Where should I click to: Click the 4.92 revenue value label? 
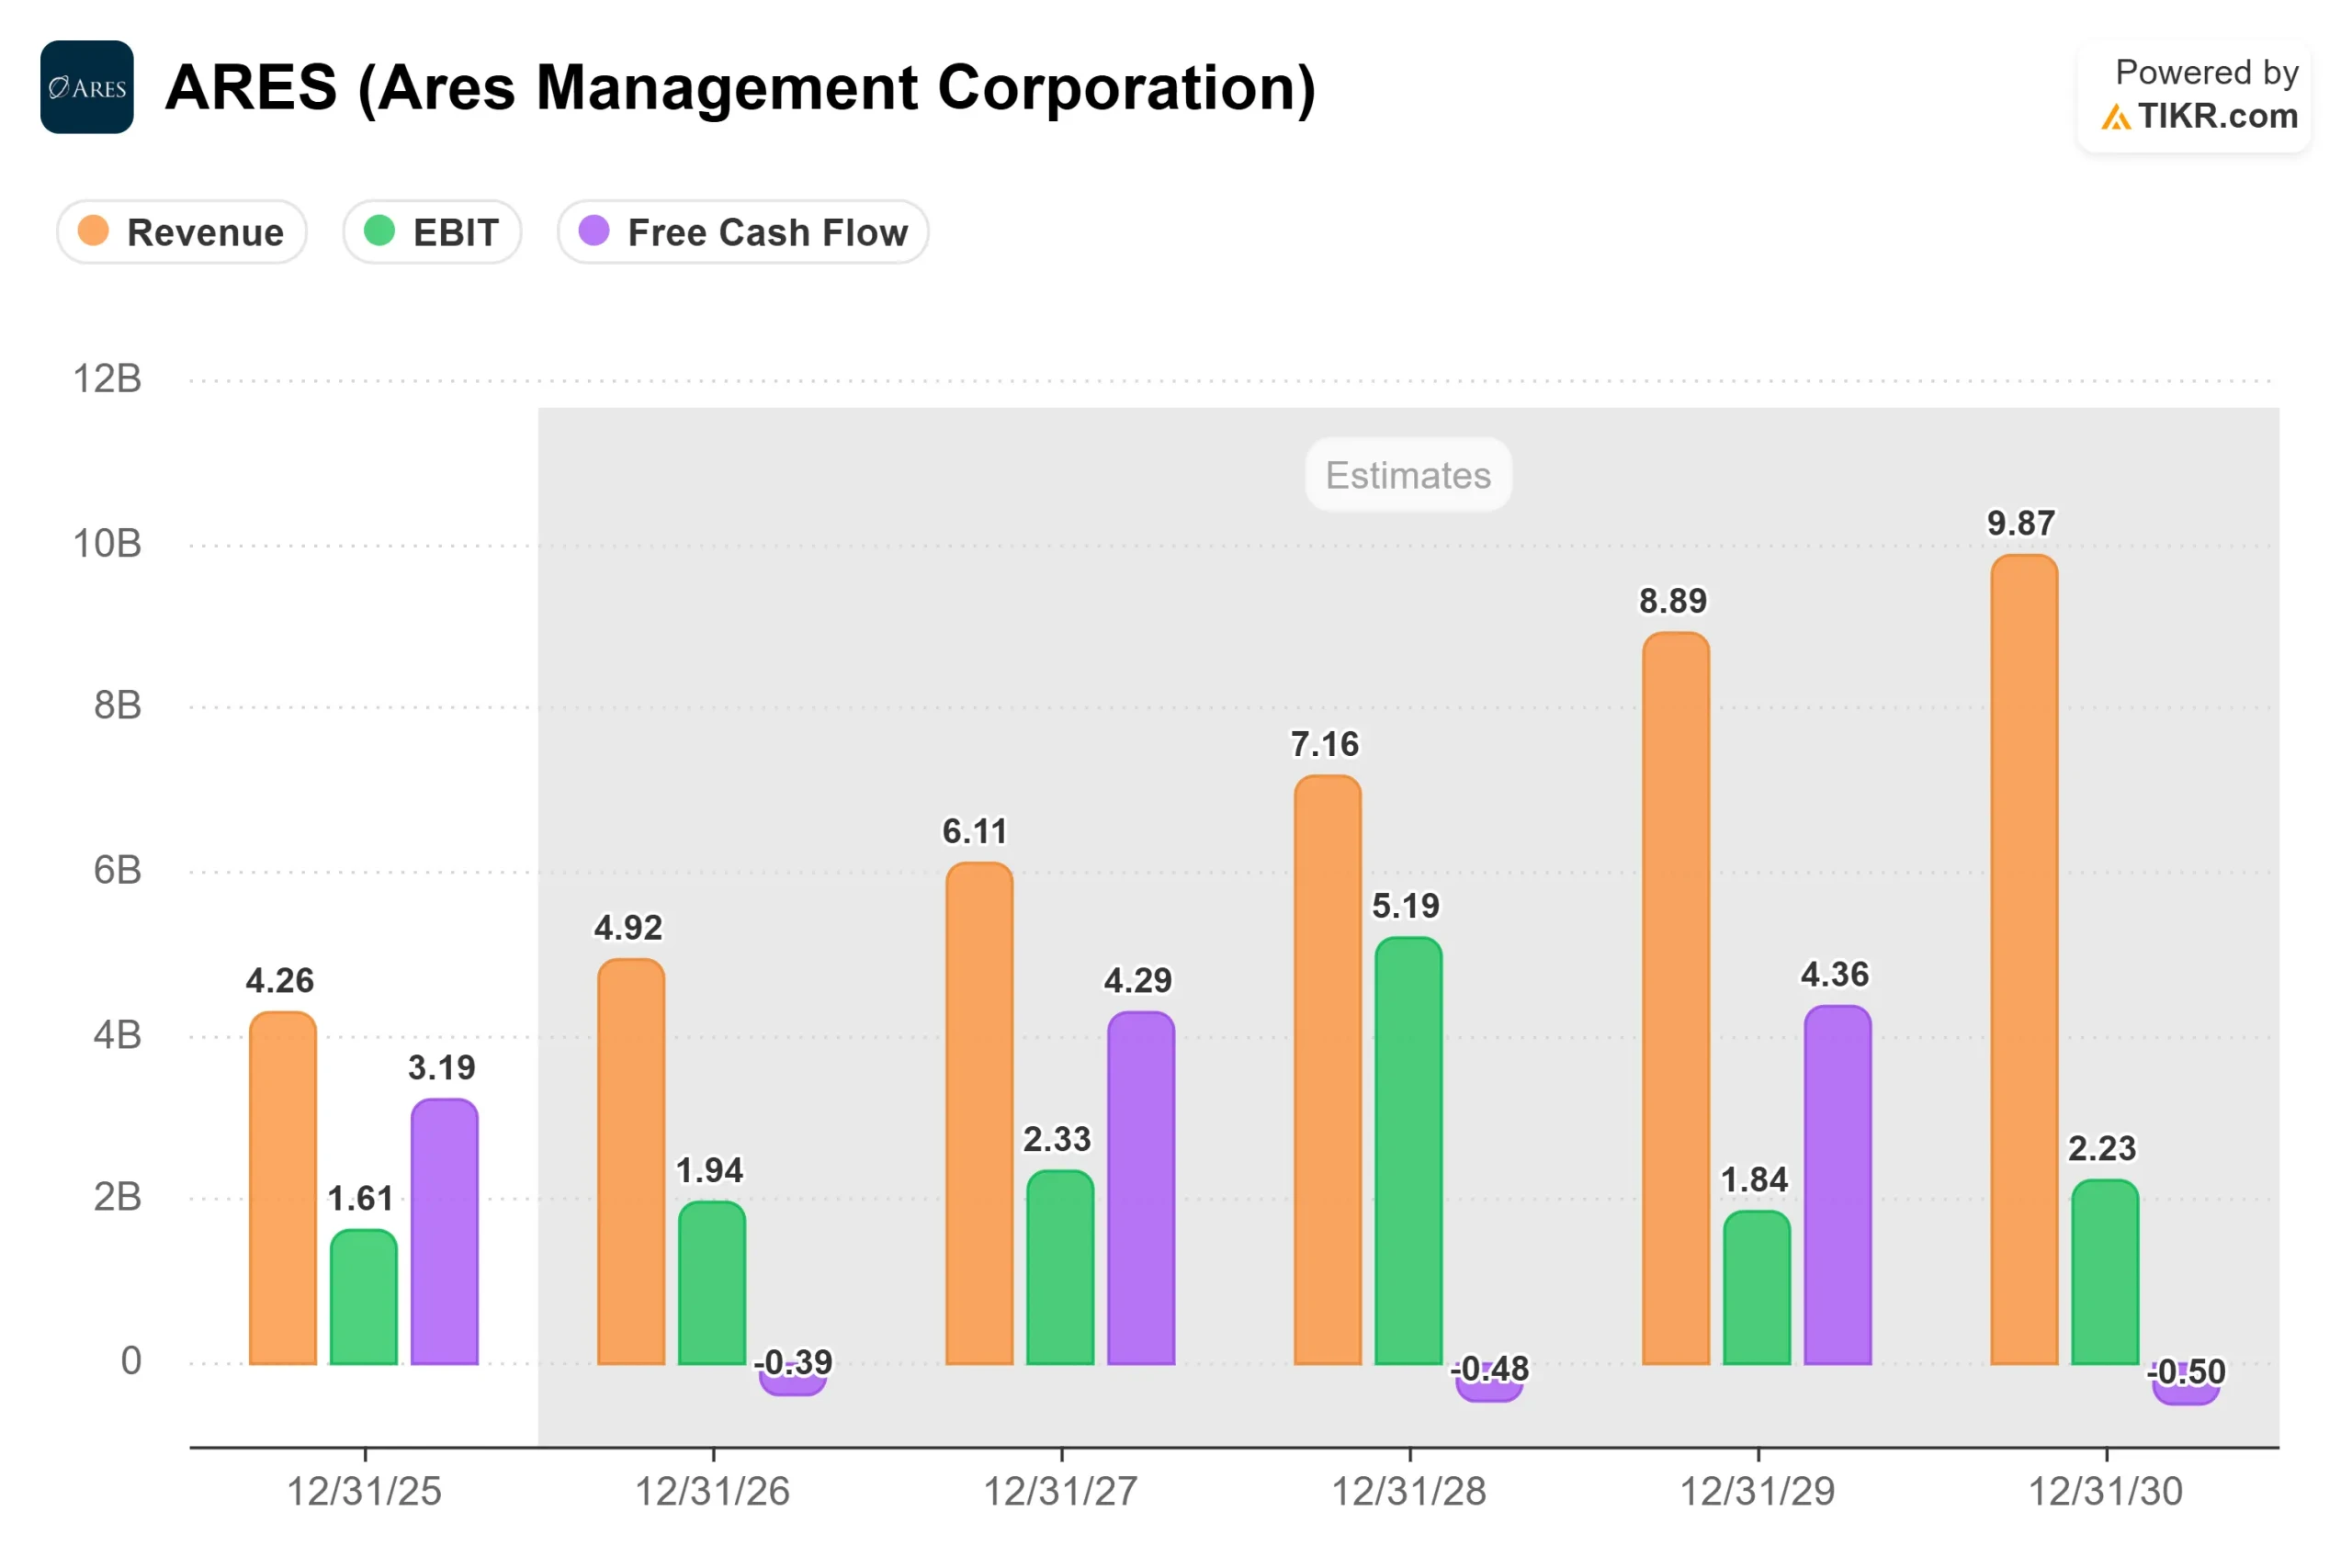point(628,928)
